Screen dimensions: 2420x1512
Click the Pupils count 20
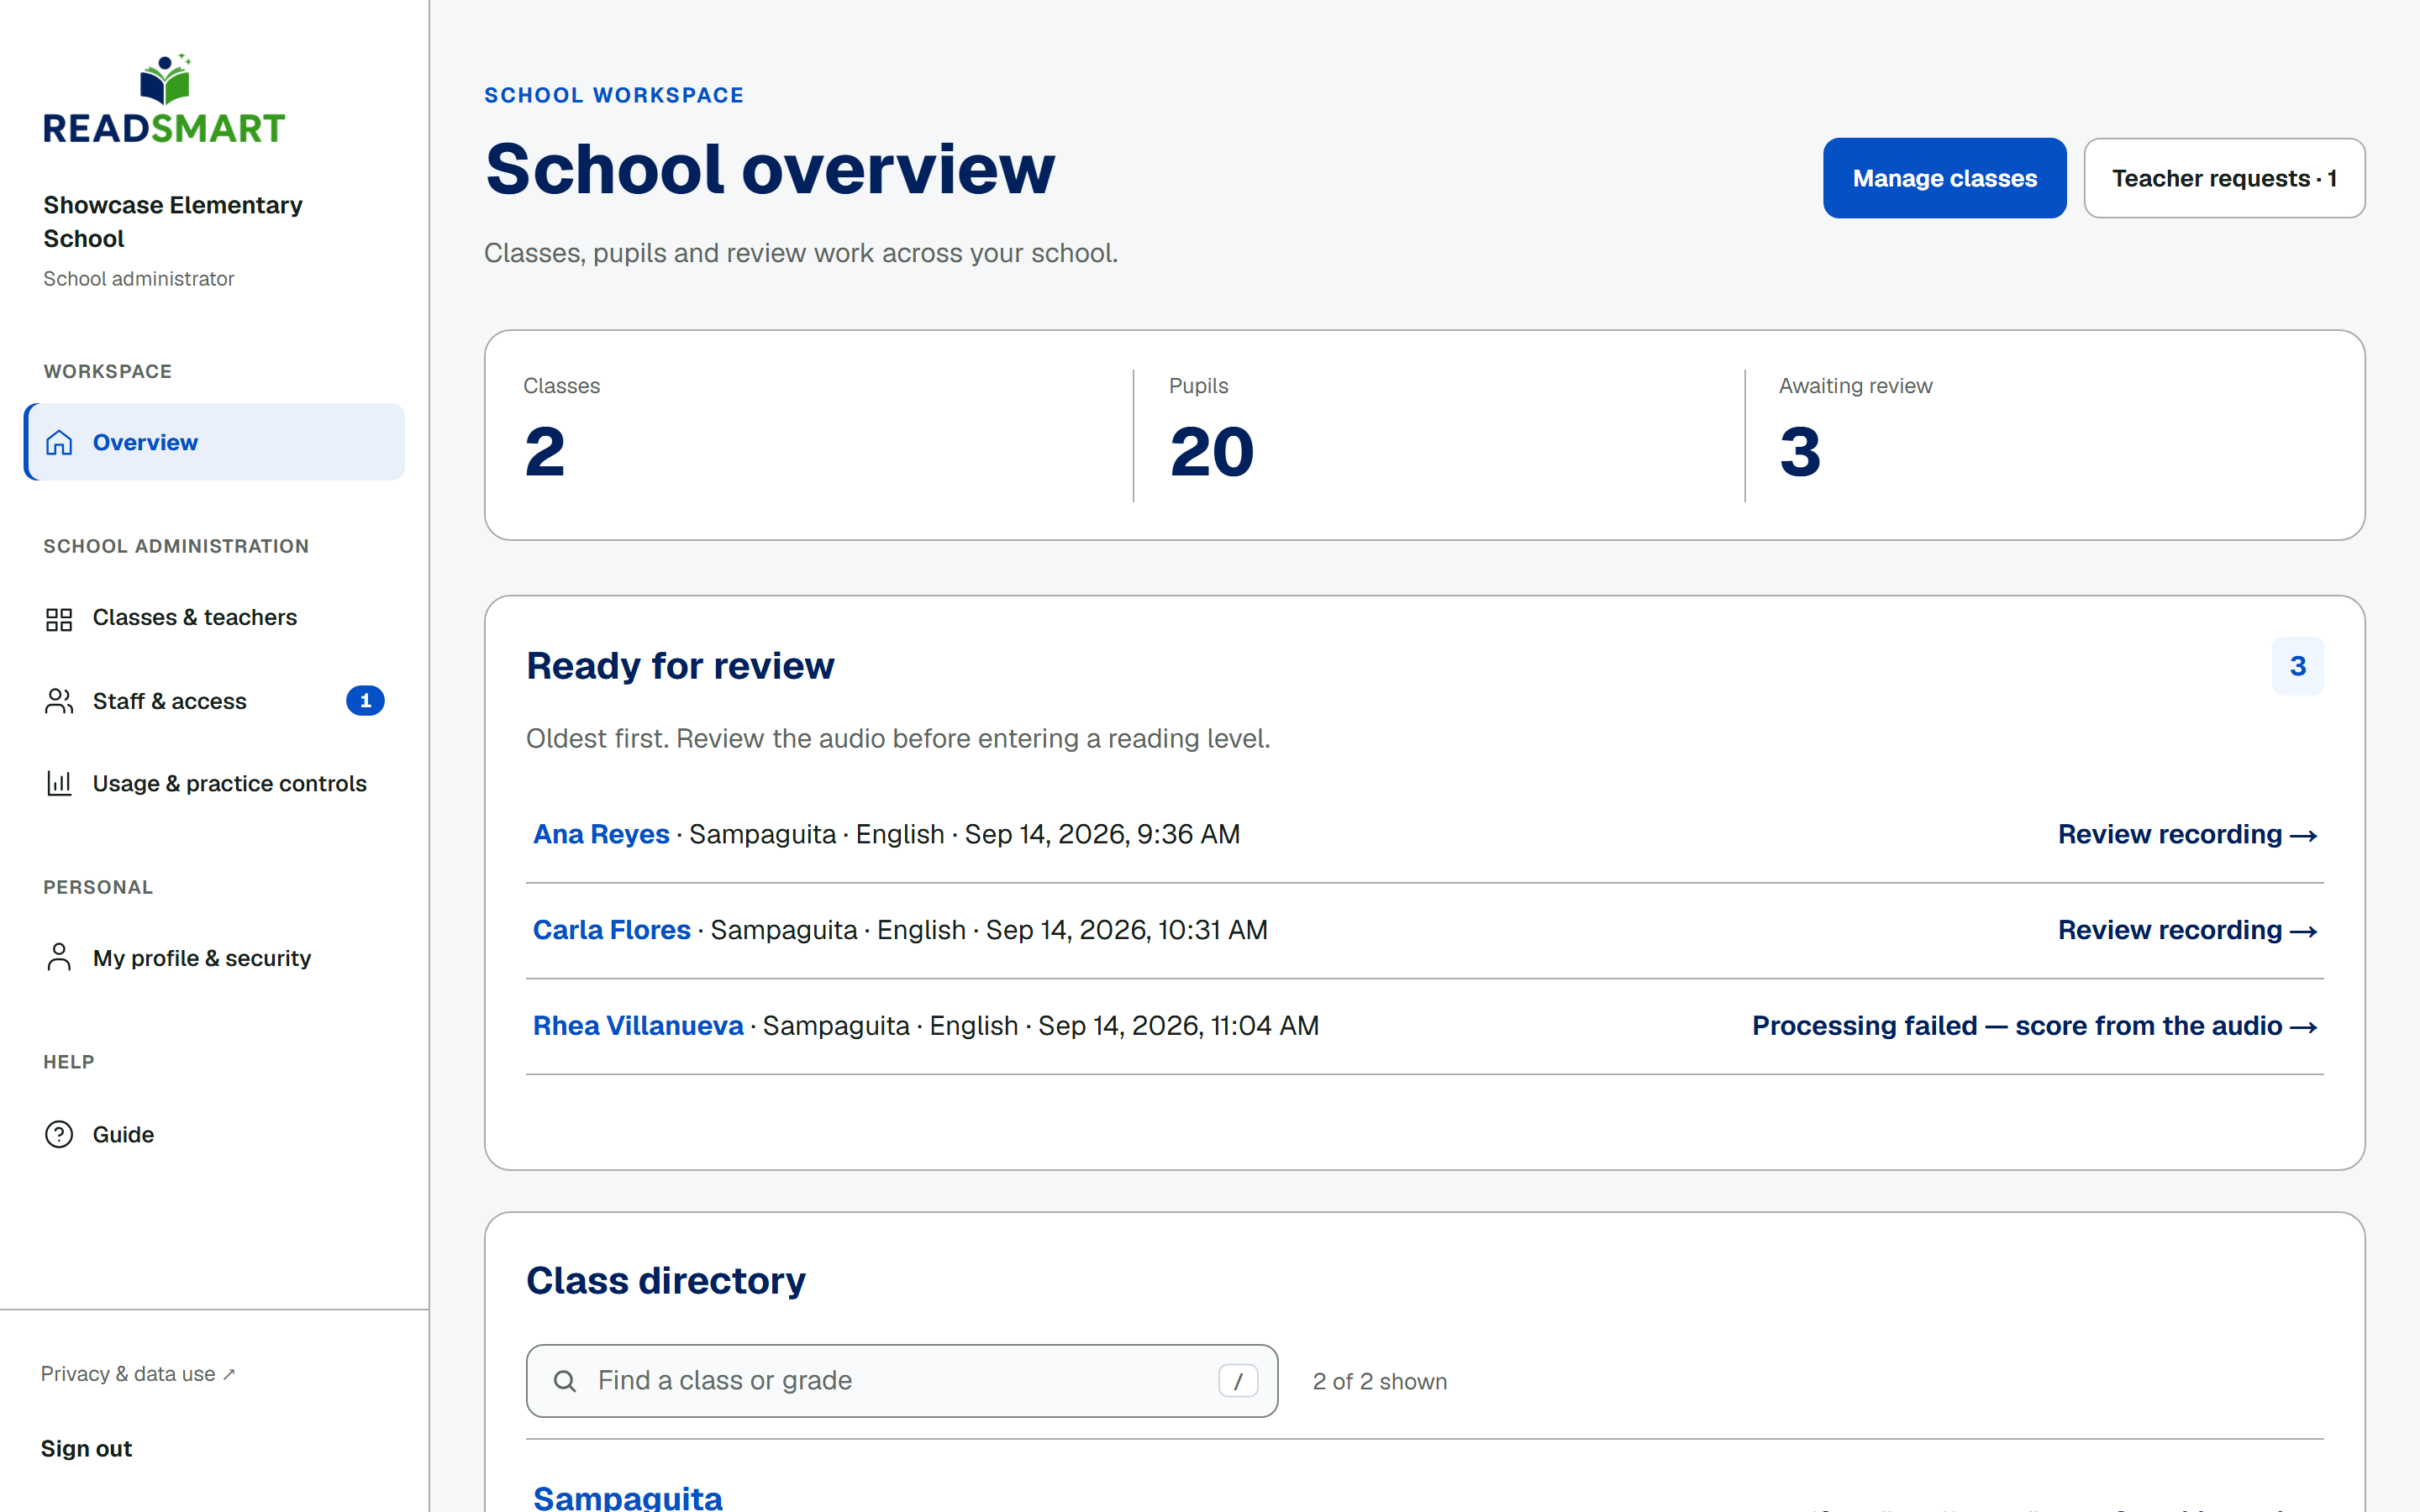click(x=1212, y=452)
